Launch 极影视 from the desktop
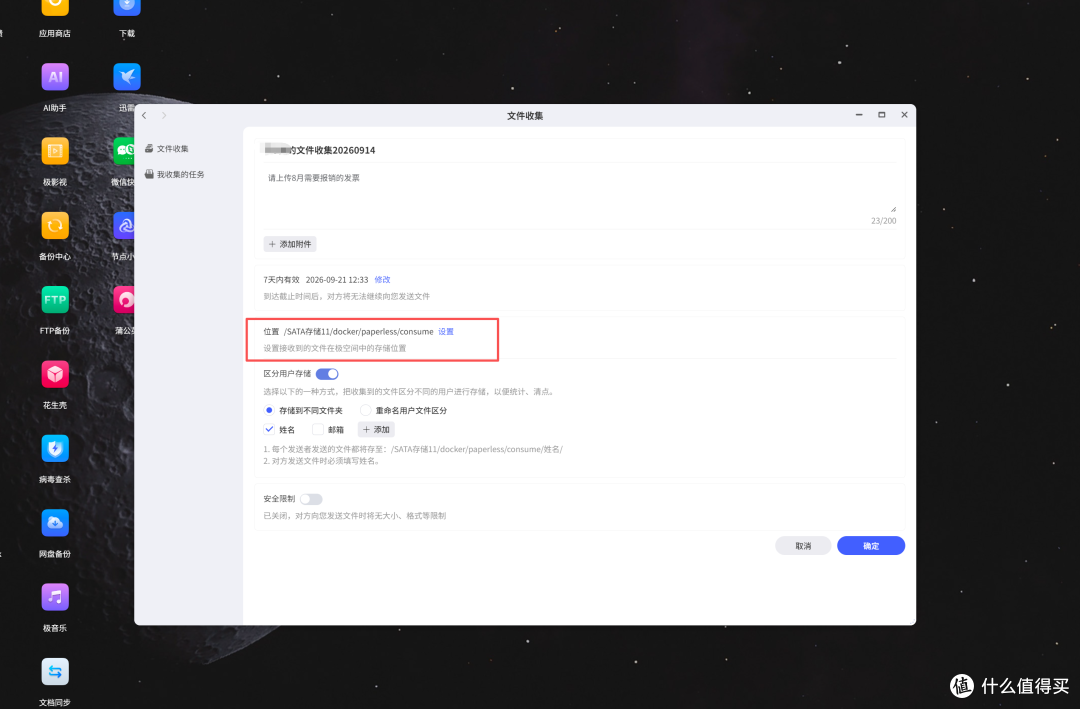Screen dimensions: 1080x709 [x=55, y=151]
